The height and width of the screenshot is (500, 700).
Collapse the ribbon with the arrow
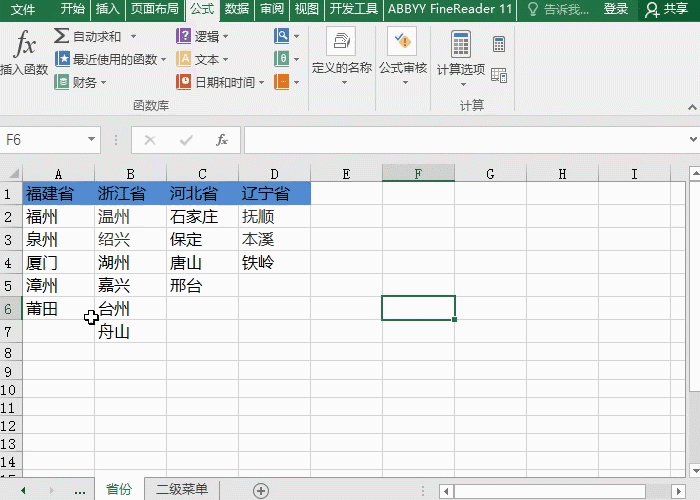pos(692,107)
